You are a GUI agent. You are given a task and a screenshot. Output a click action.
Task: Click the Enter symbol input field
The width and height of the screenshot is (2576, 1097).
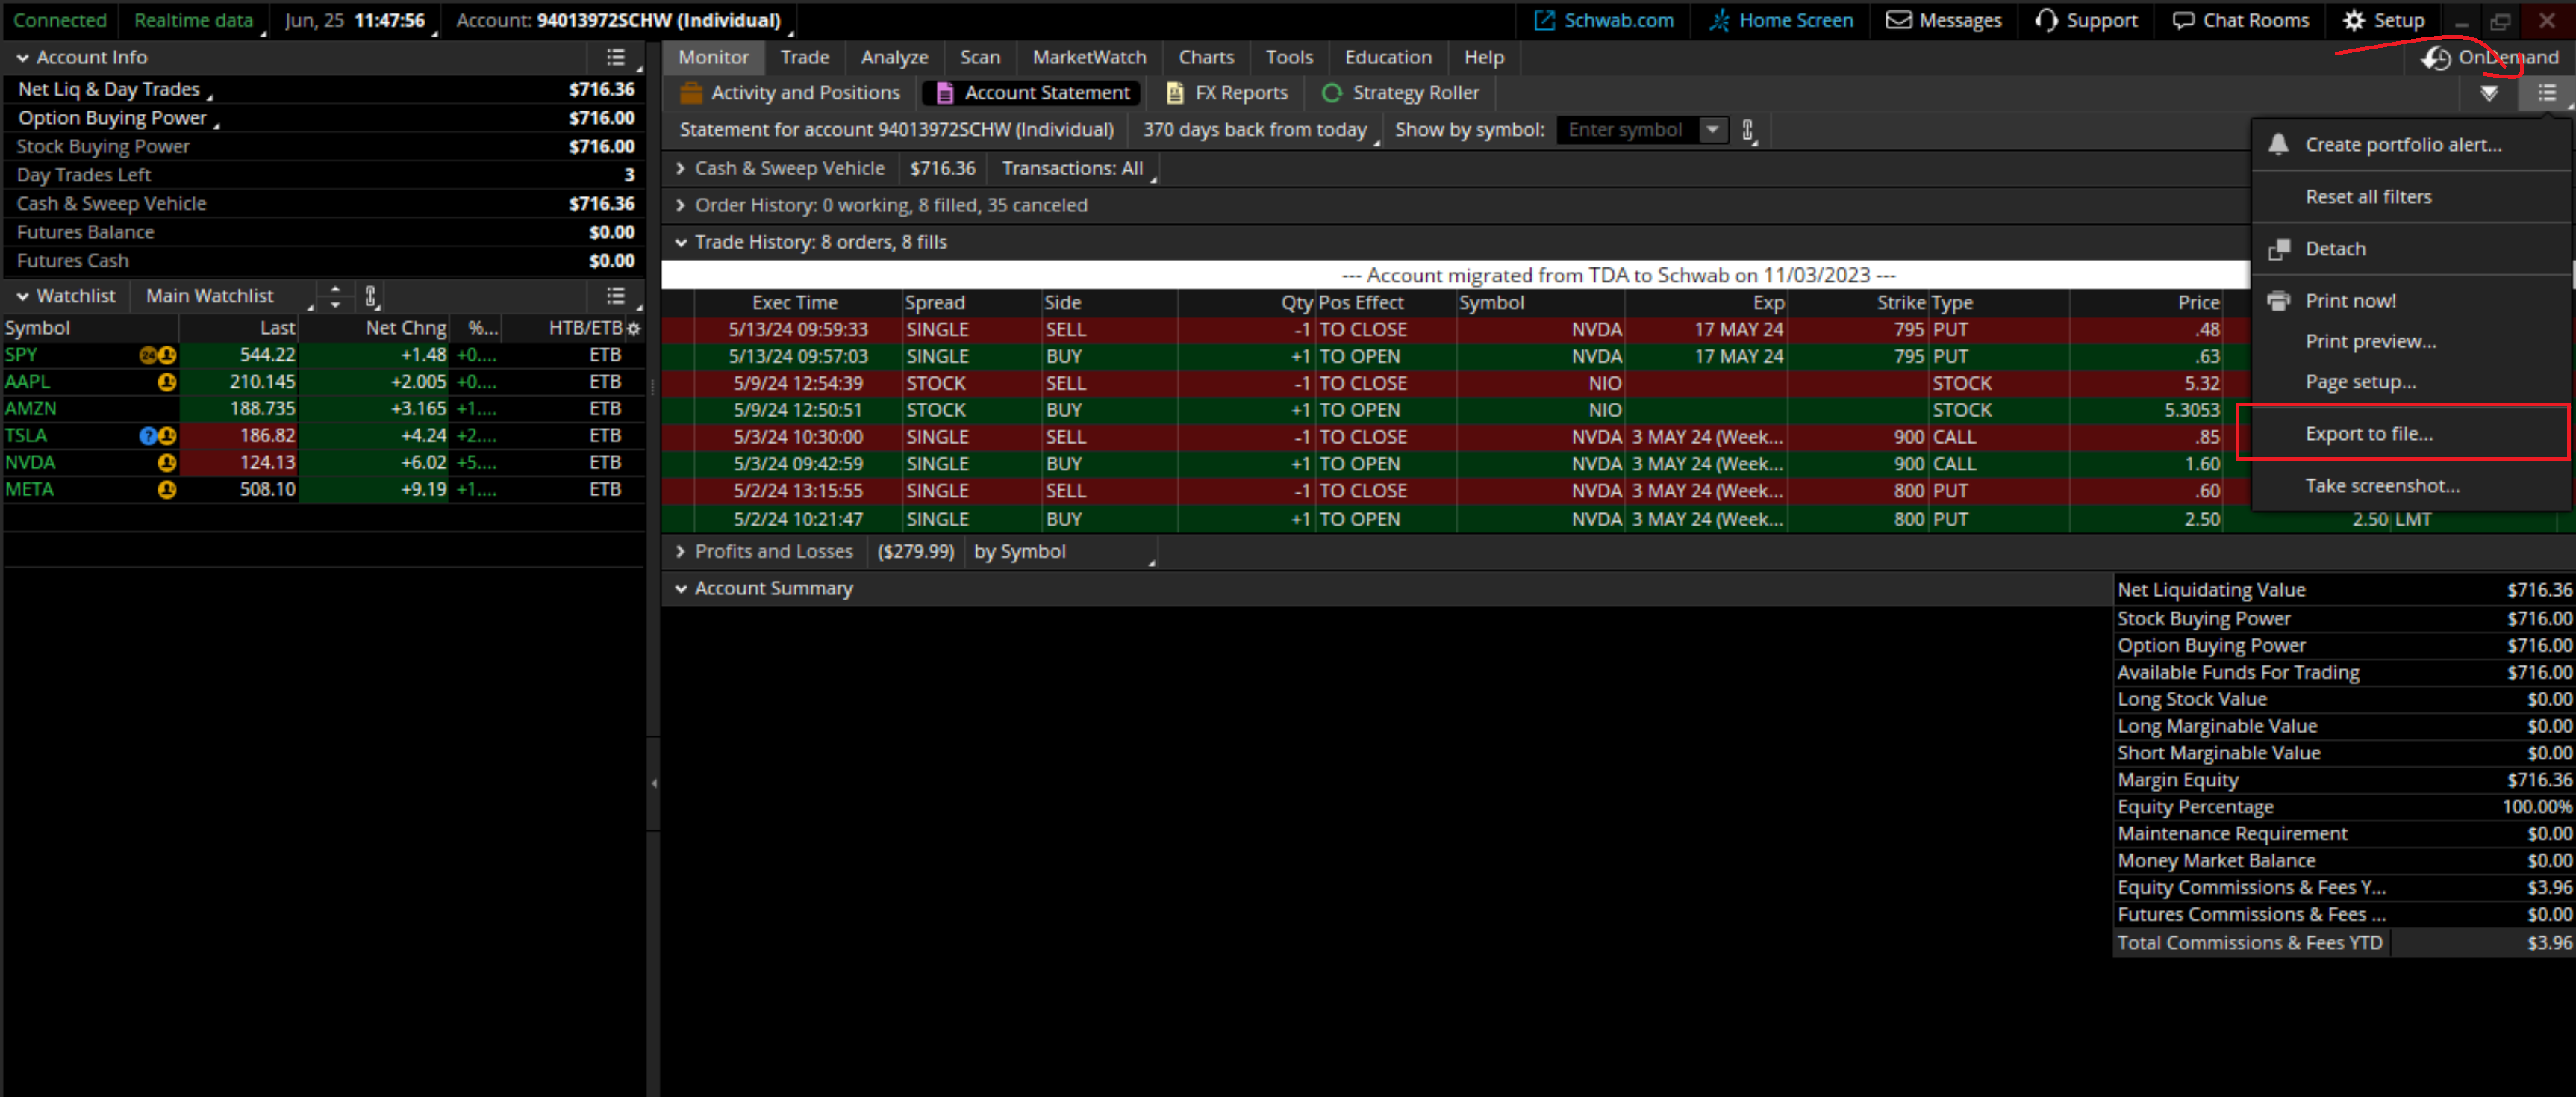[1624, 130]
